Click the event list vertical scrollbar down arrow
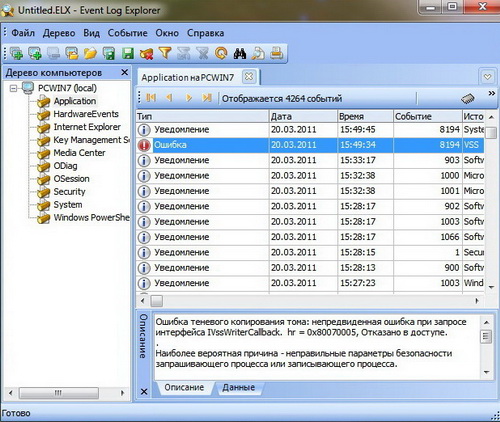 point(491,287)
